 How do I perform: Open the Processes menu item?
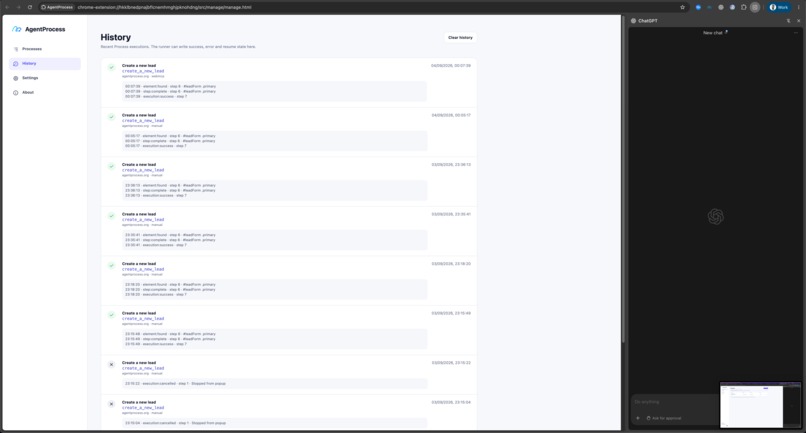coord(45,49)
